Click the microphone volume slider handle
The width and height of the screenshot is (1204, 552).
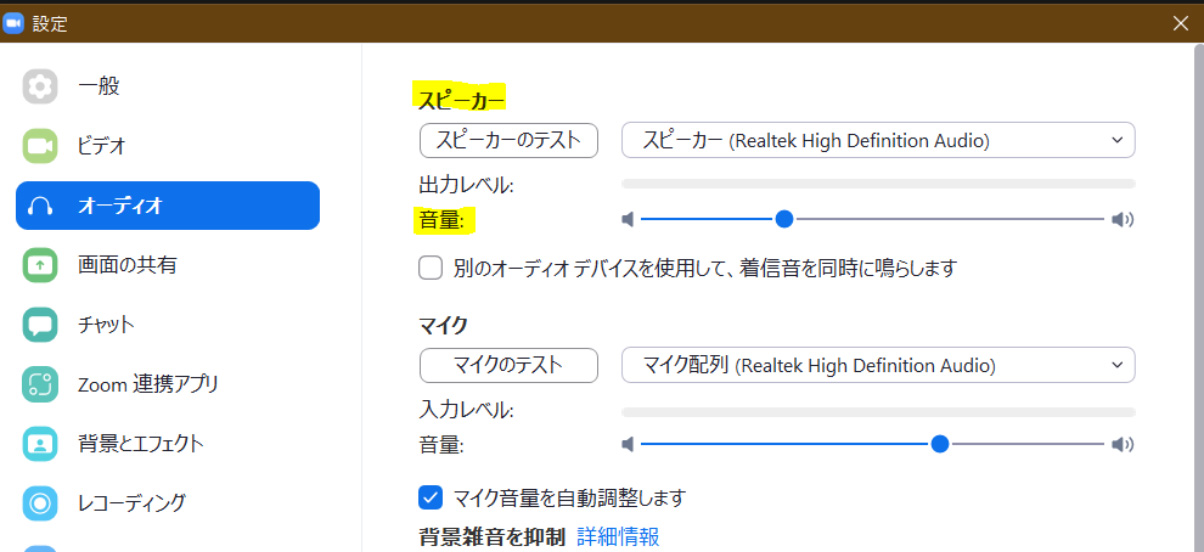[x=939, y=444]
